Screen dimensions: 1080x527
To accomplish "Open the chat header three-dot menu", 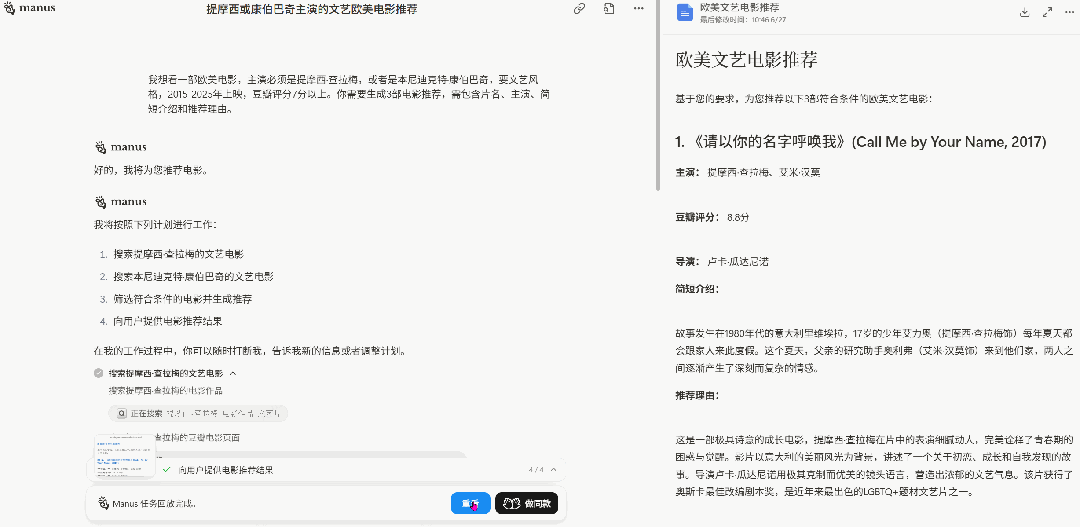I will [x=638, y=9].
